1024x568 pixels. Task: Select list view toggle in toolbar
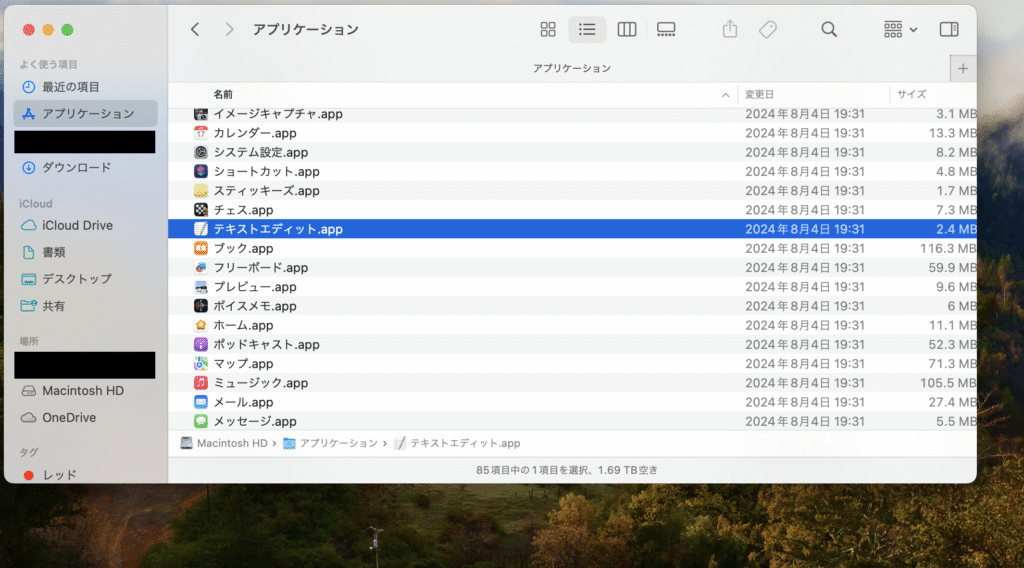(x=587, y=30)
